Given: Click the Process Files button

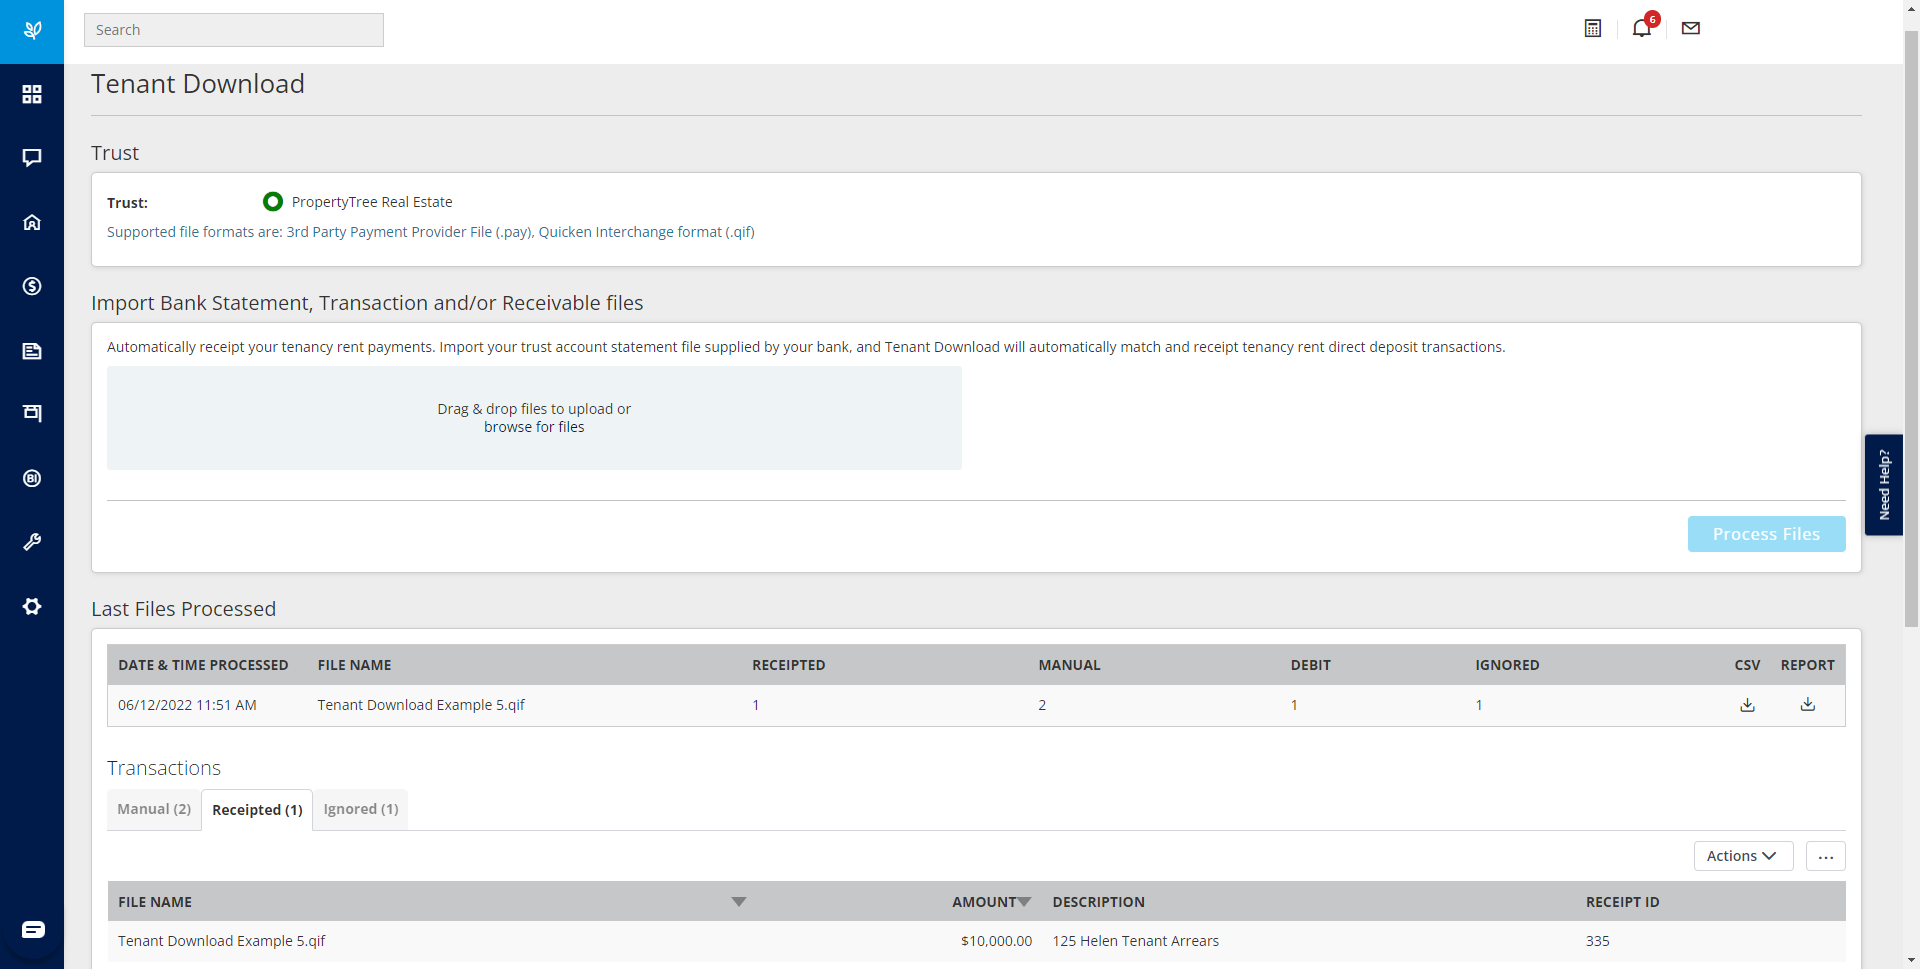Looking at the screenshot, I should tap(1766, 534).
